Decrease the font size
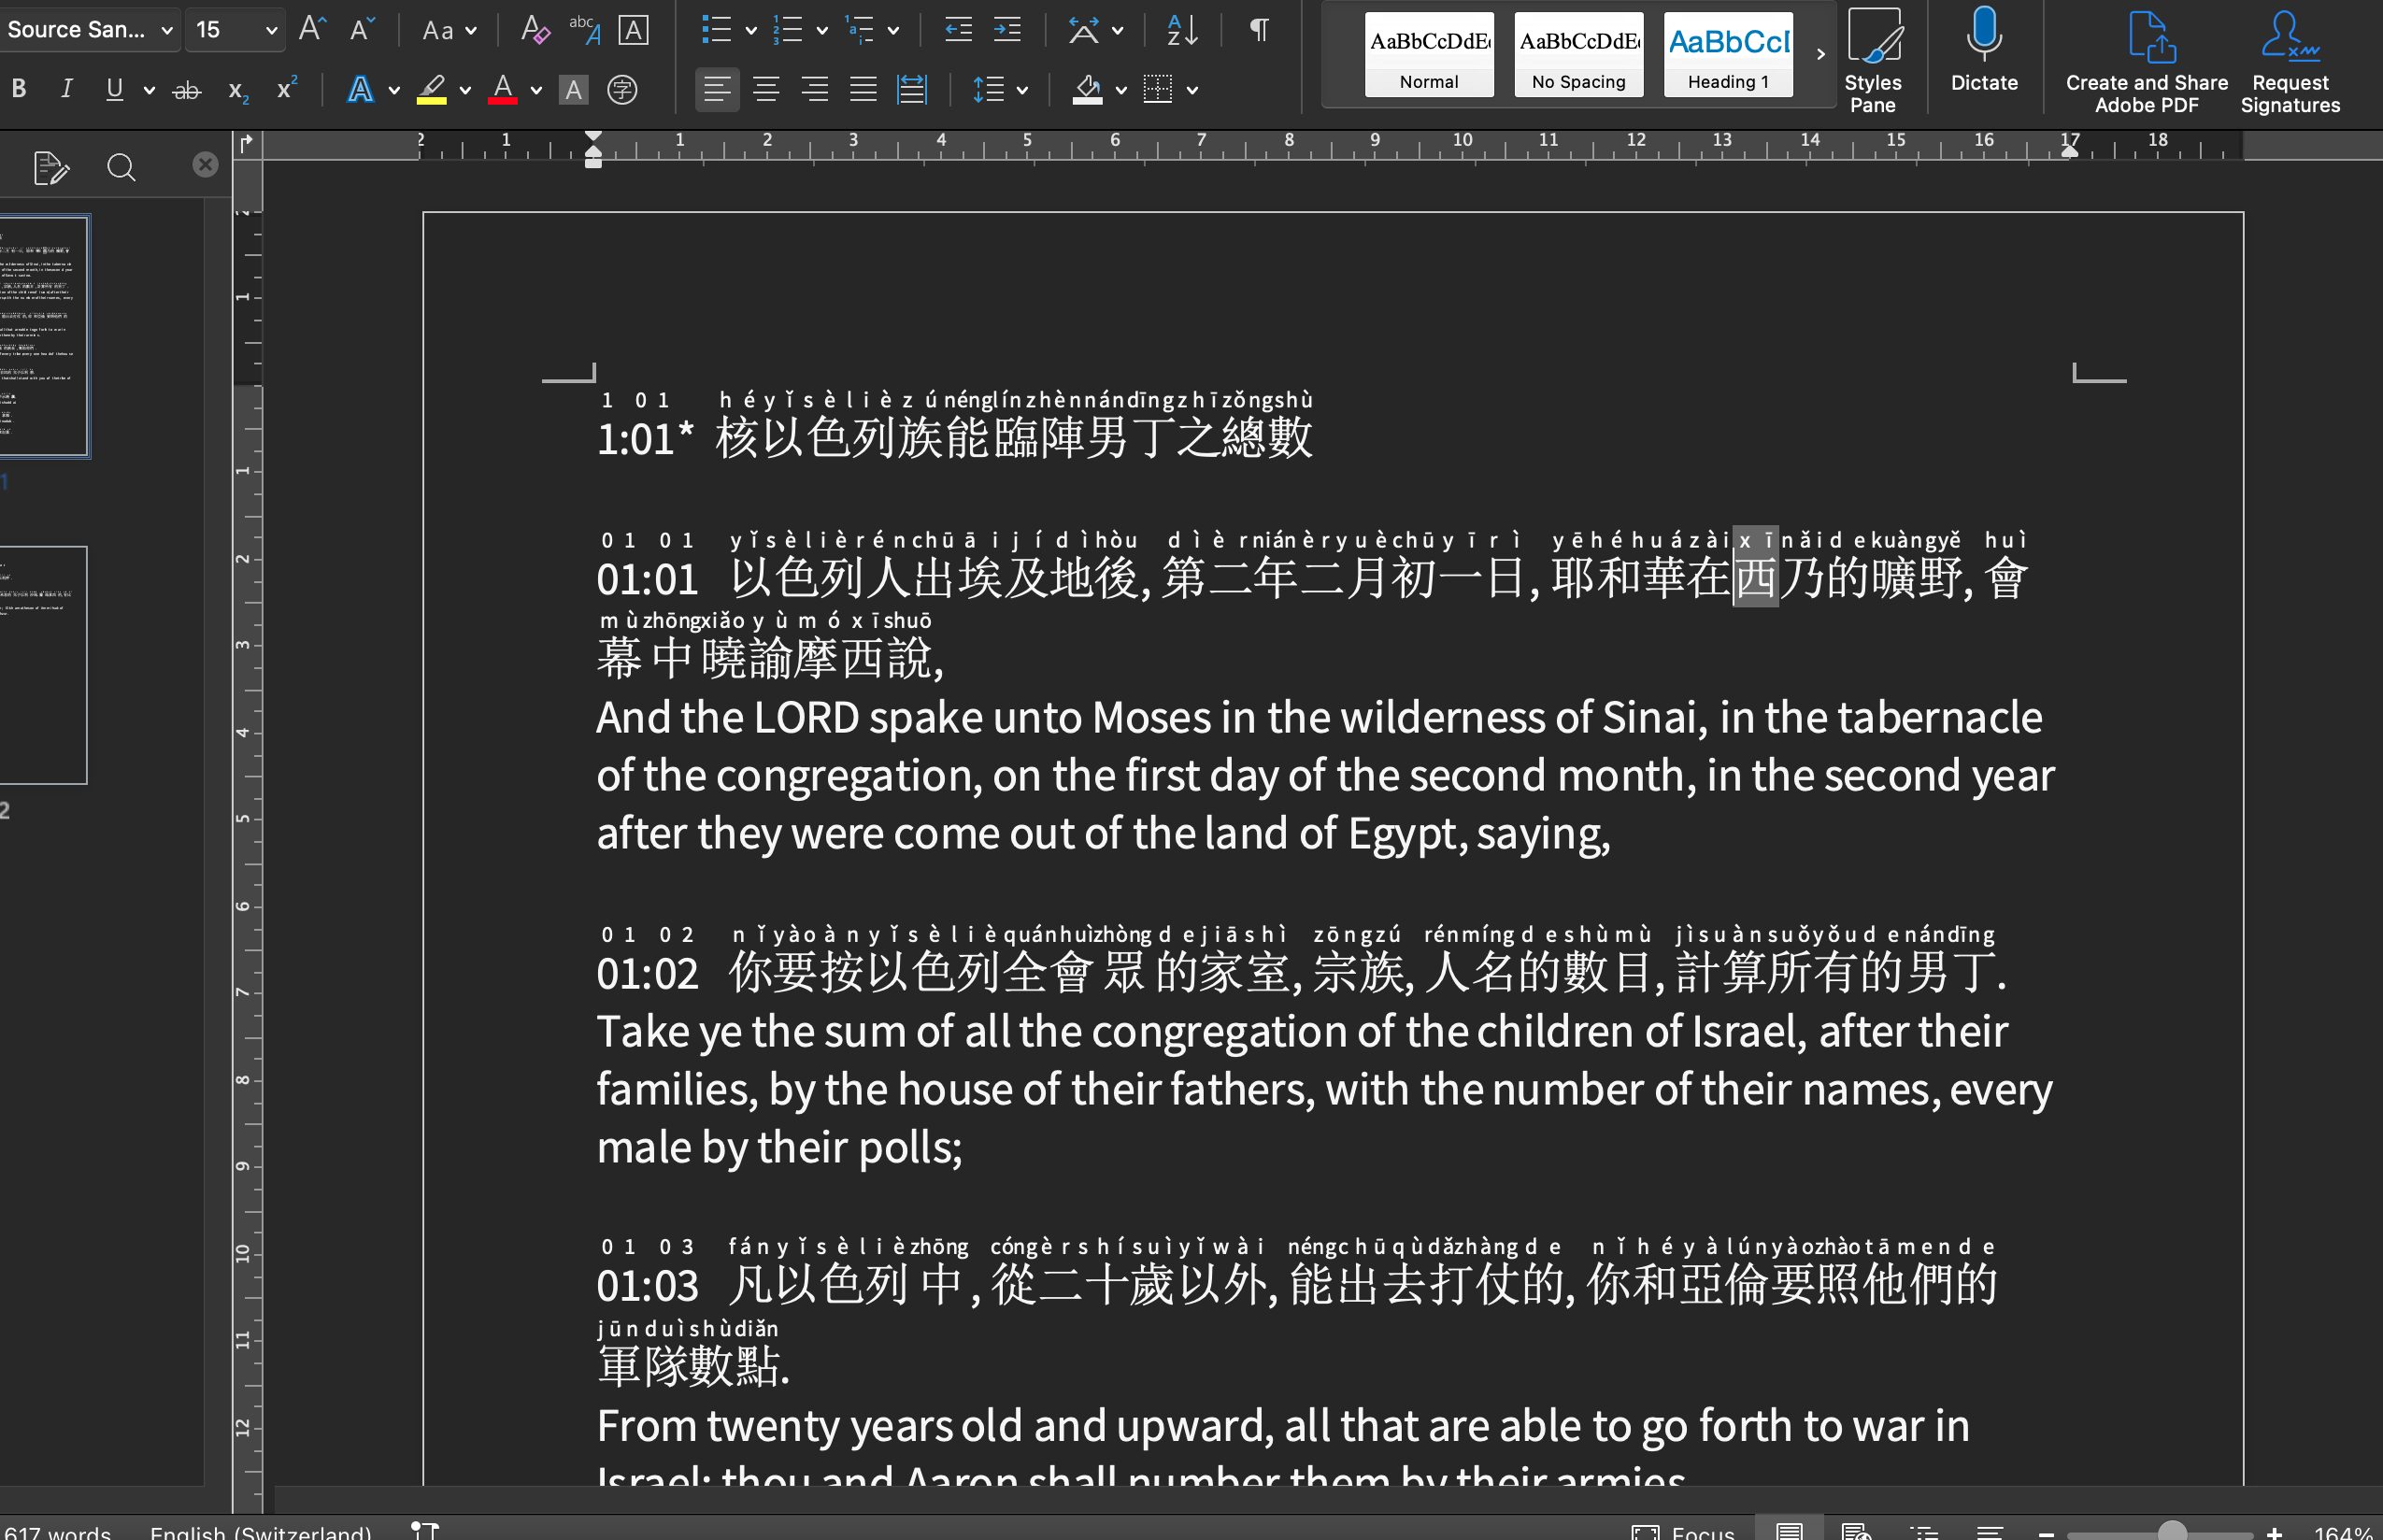 [361, 29]
